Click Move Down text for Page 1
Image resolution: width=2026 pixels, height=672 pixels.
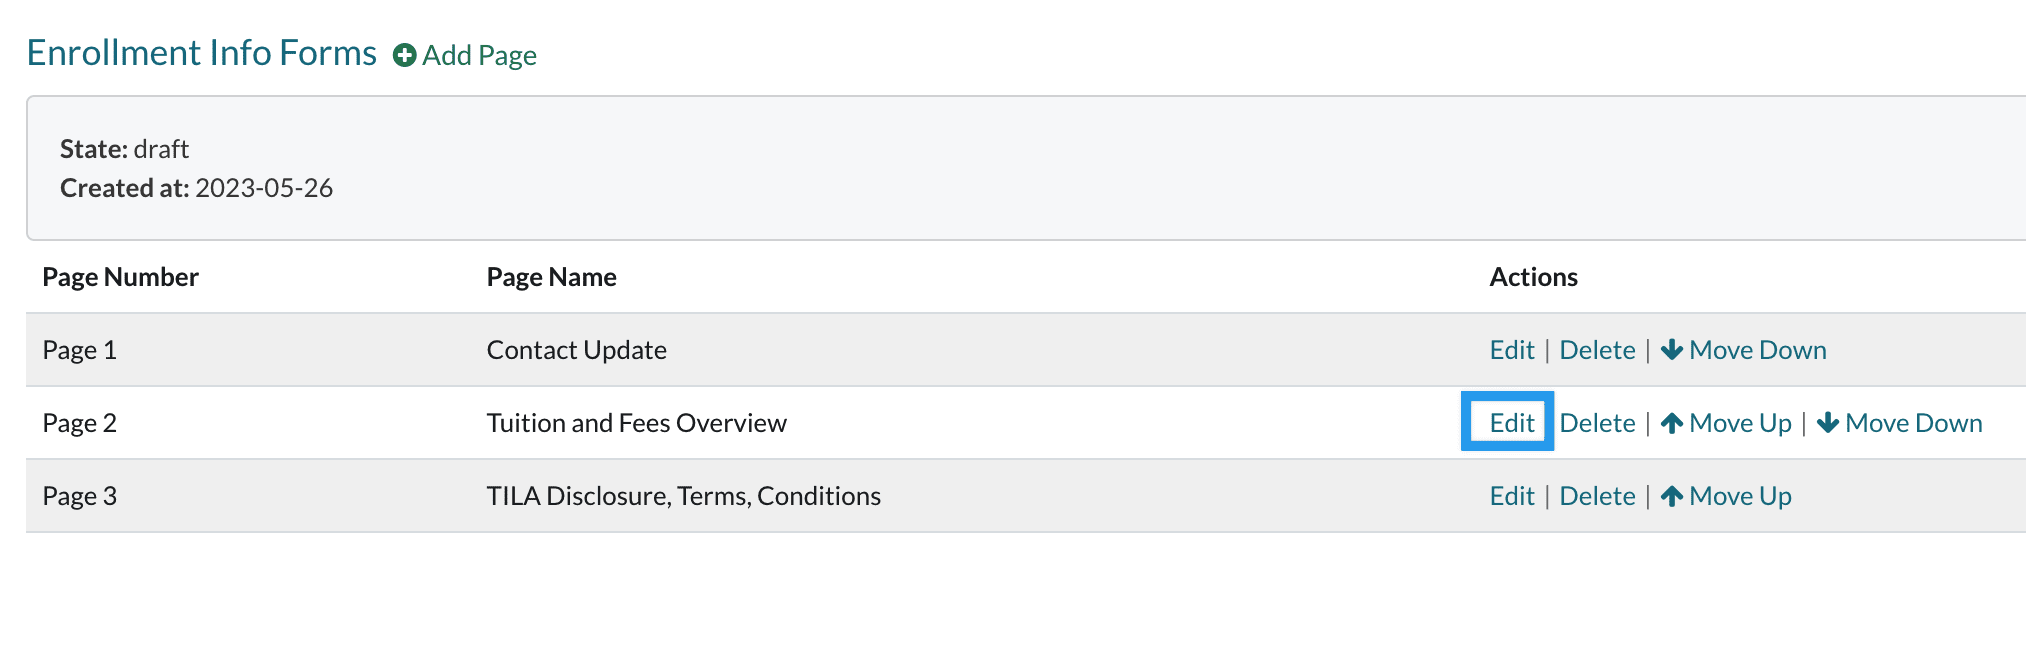[x=1757, y=350]
